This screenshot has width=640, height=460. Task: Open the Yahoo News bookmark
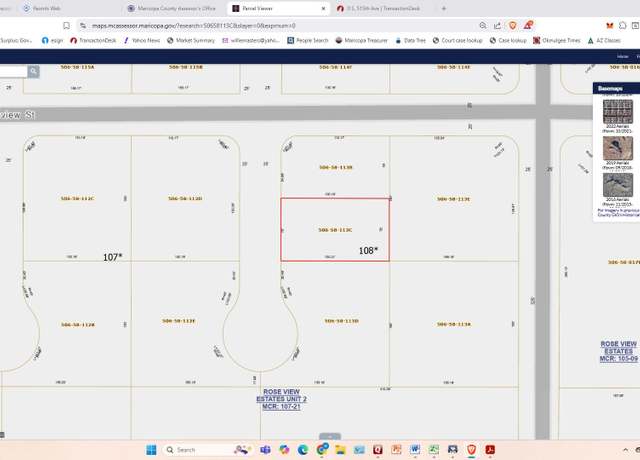coord(142,40)
